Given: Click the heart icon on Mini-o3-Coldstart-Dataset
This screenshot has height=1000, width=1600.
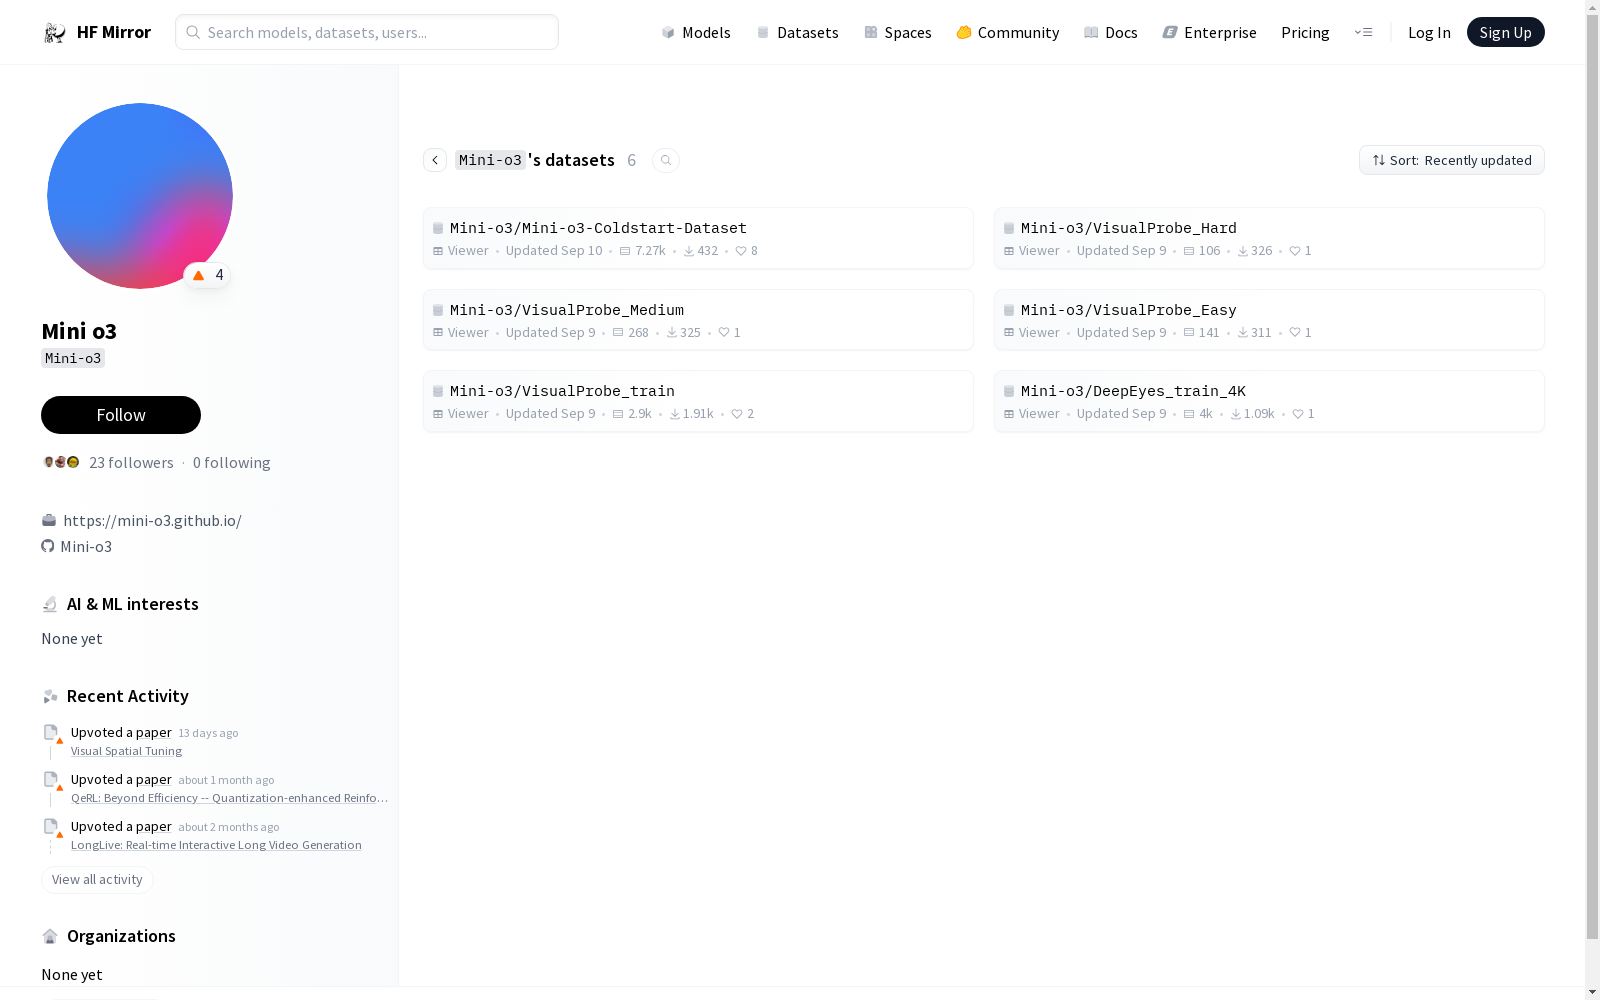Looking at the screenshot, I should pyautogui.click(x=741, y=251).
